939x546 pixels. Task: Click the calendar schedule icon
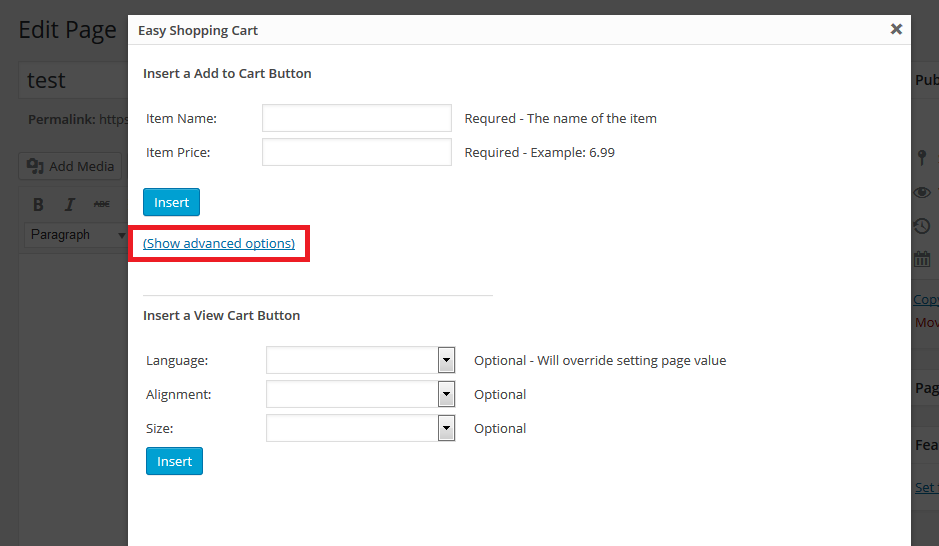click(922, 259)
